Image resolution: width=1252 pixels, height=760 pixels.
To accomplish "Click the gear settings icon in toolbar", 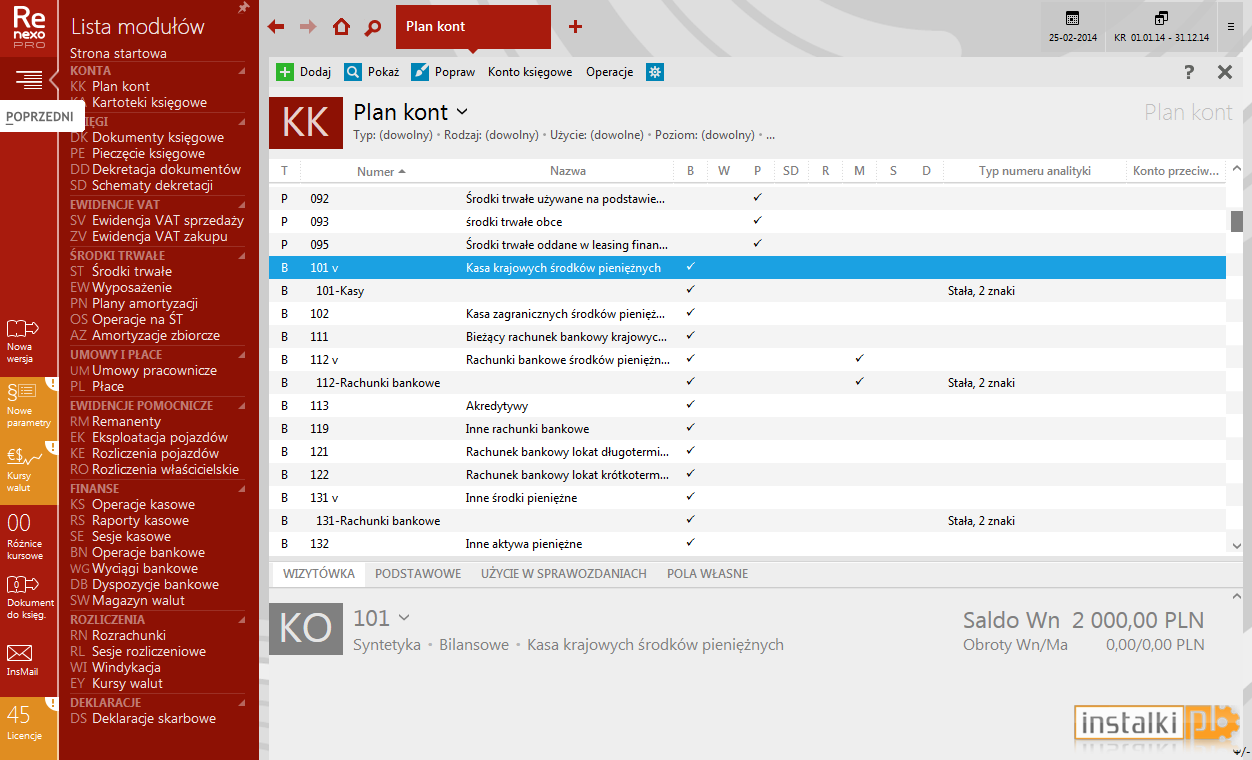I will tap(655, 72).
